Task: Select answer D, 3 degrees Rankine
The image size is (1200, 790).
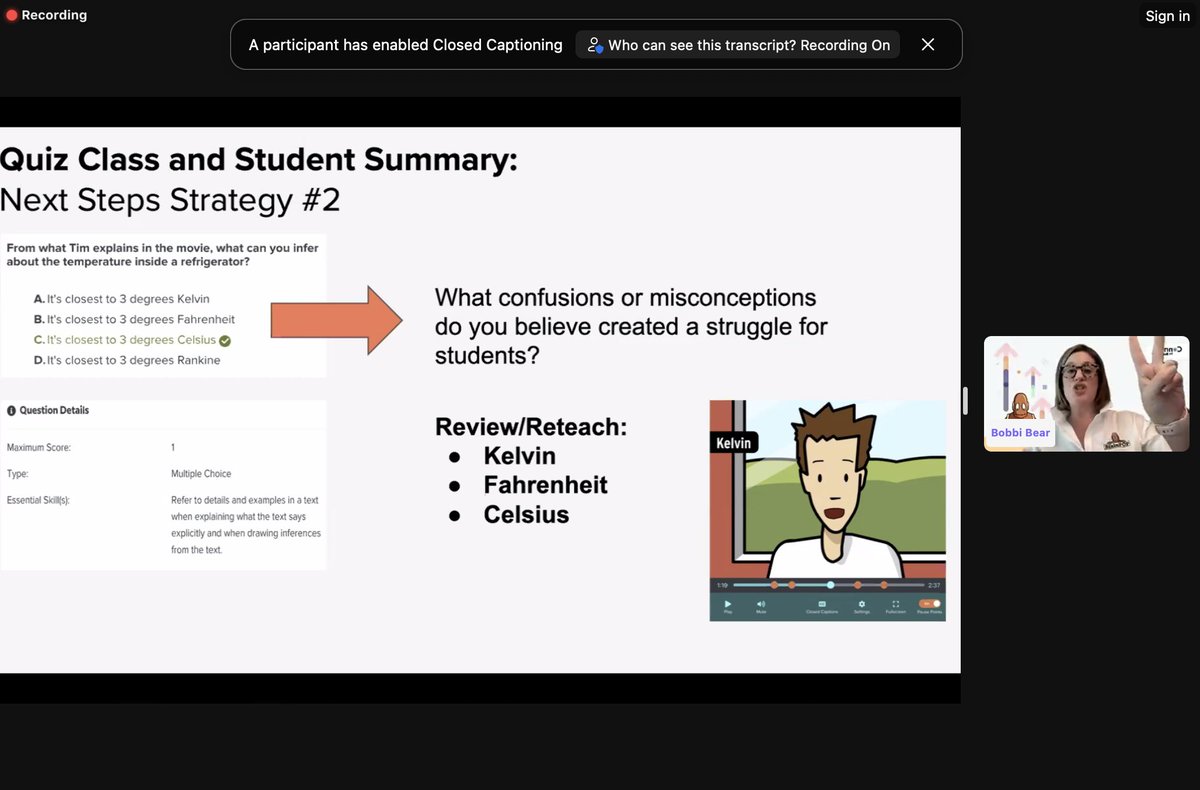Action: click(x=126, y=360)
